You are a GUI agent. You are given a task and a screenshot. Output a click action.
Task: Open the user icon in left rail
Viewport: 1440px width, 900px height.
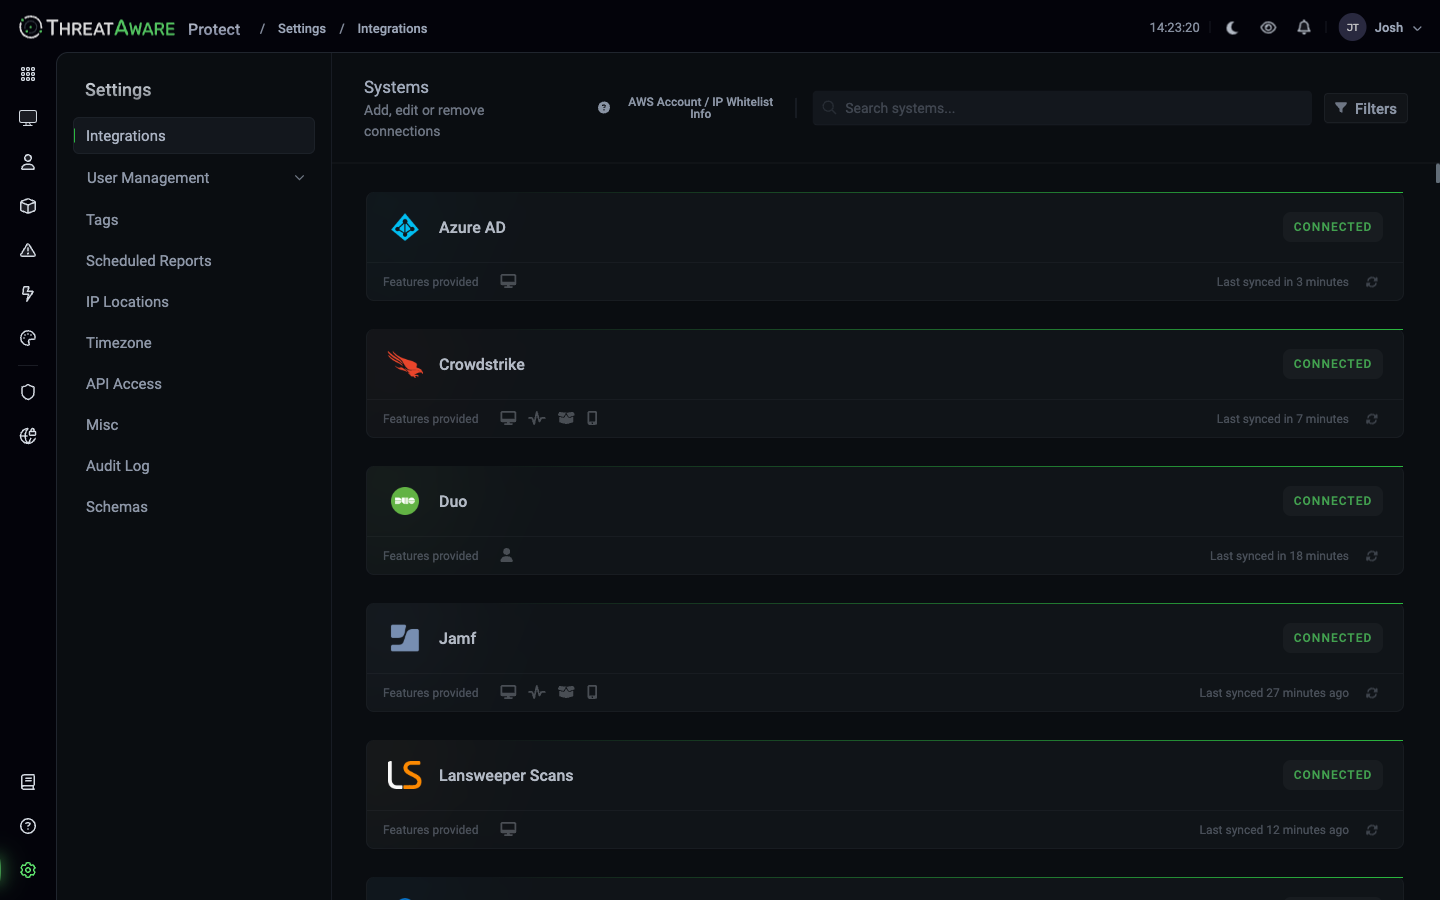[28, 162]
